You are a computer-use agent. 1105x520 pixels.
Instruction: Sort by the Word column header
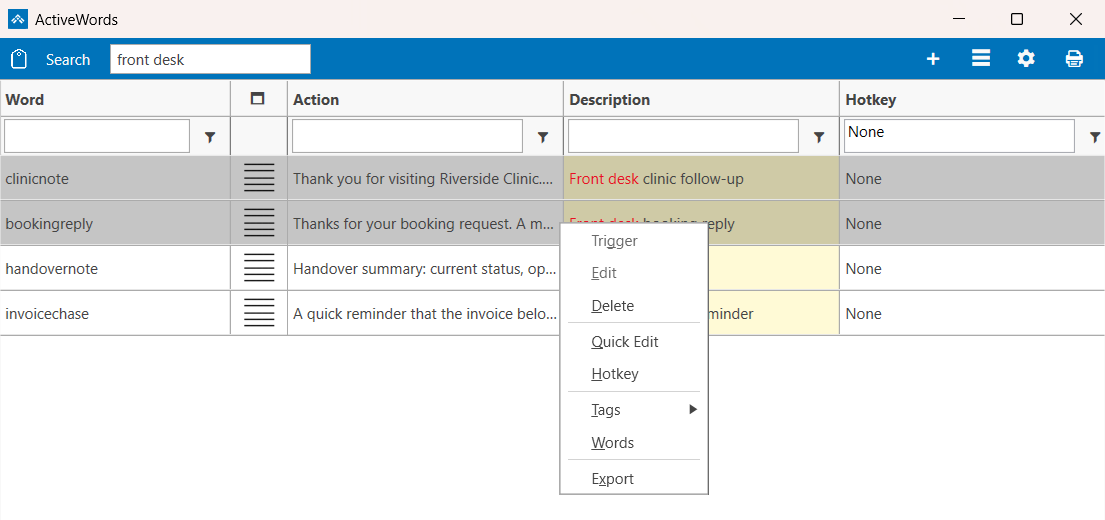pos(115,99)
